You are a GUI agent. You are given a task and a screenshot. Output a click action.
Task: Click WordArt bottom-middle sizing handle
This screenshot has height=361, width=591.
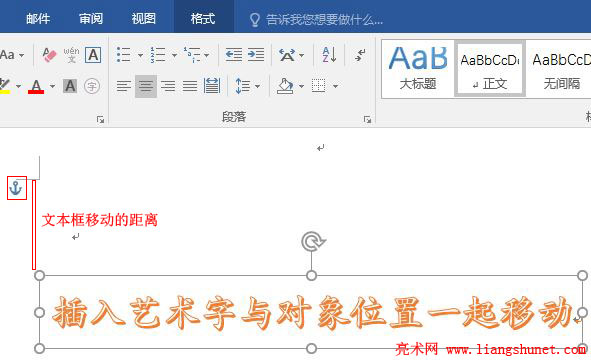click(x=311, y=349)
